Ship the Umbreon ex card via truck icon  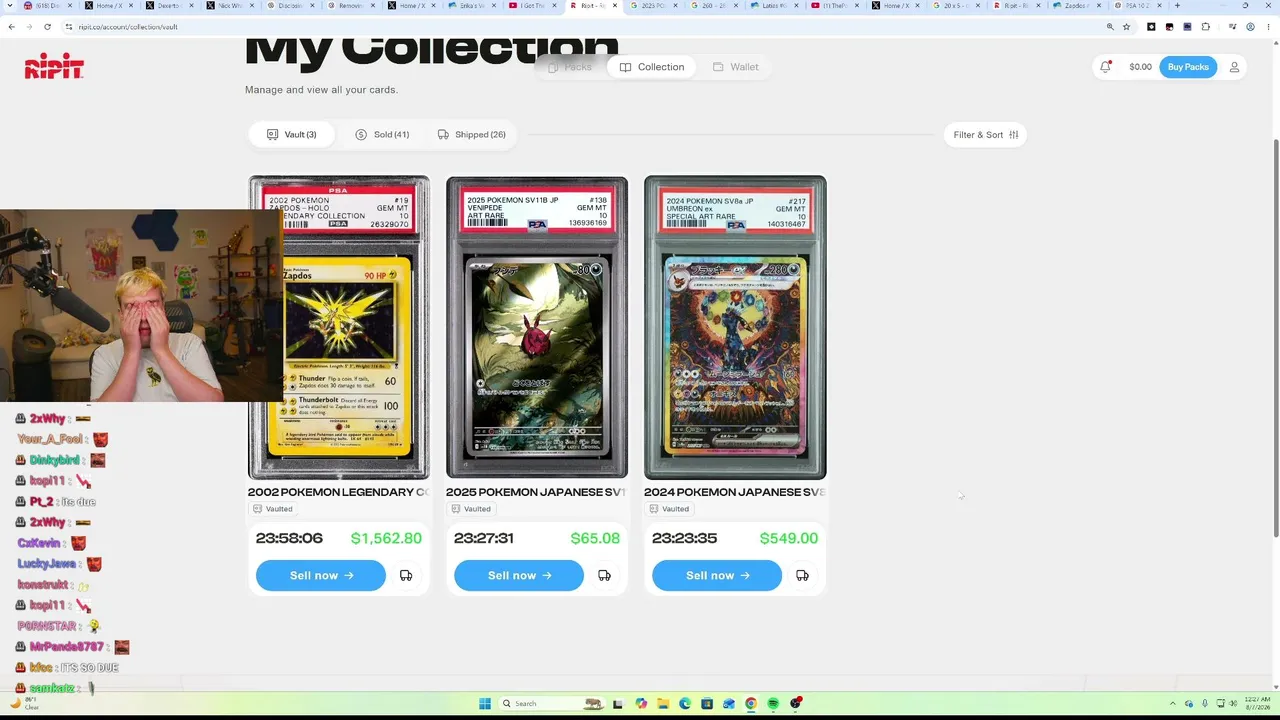pos(802,575)
